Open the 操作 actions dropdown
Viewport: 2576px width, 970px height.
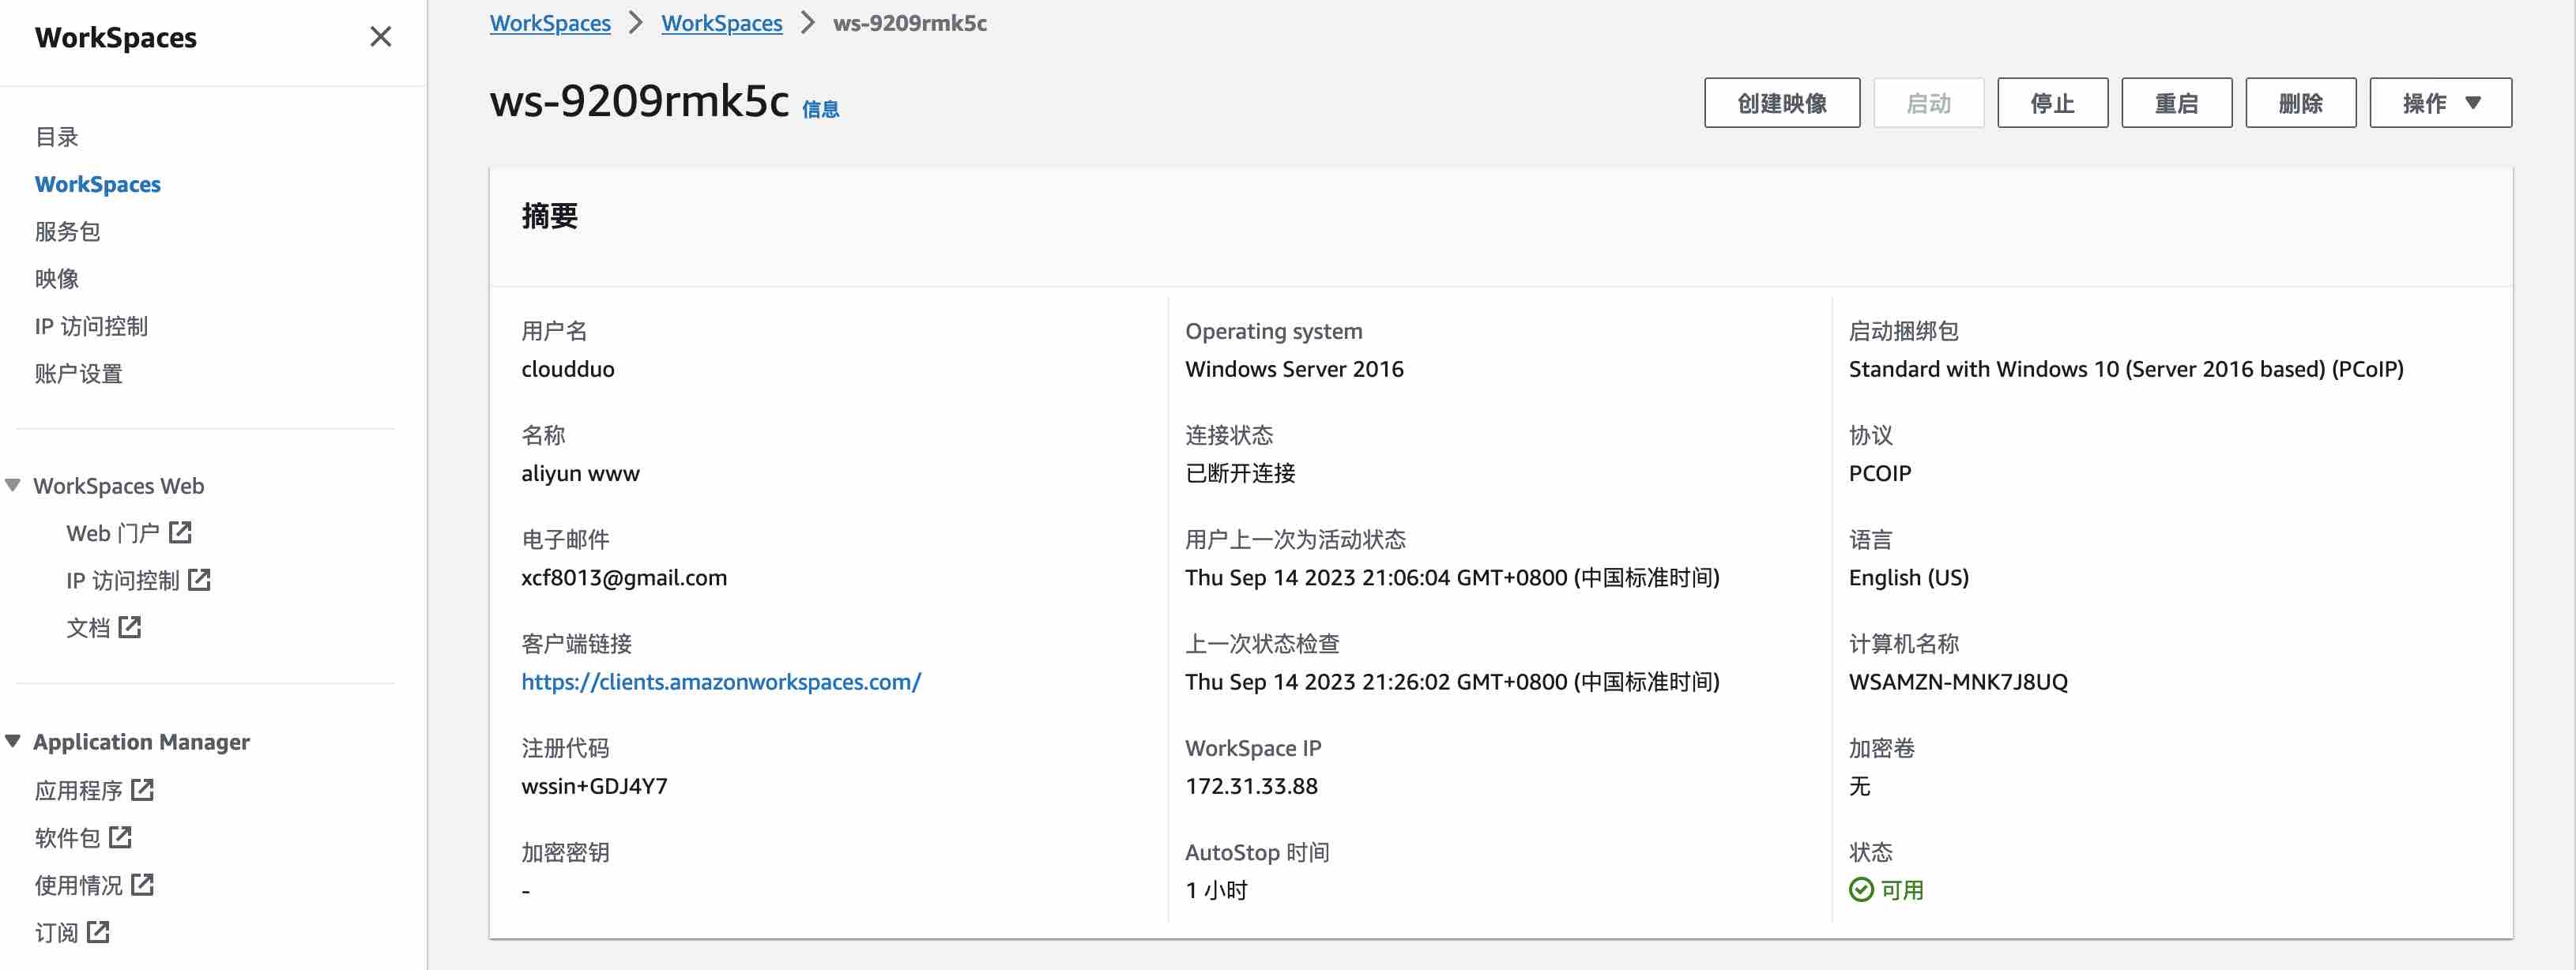coord(2440,103)
